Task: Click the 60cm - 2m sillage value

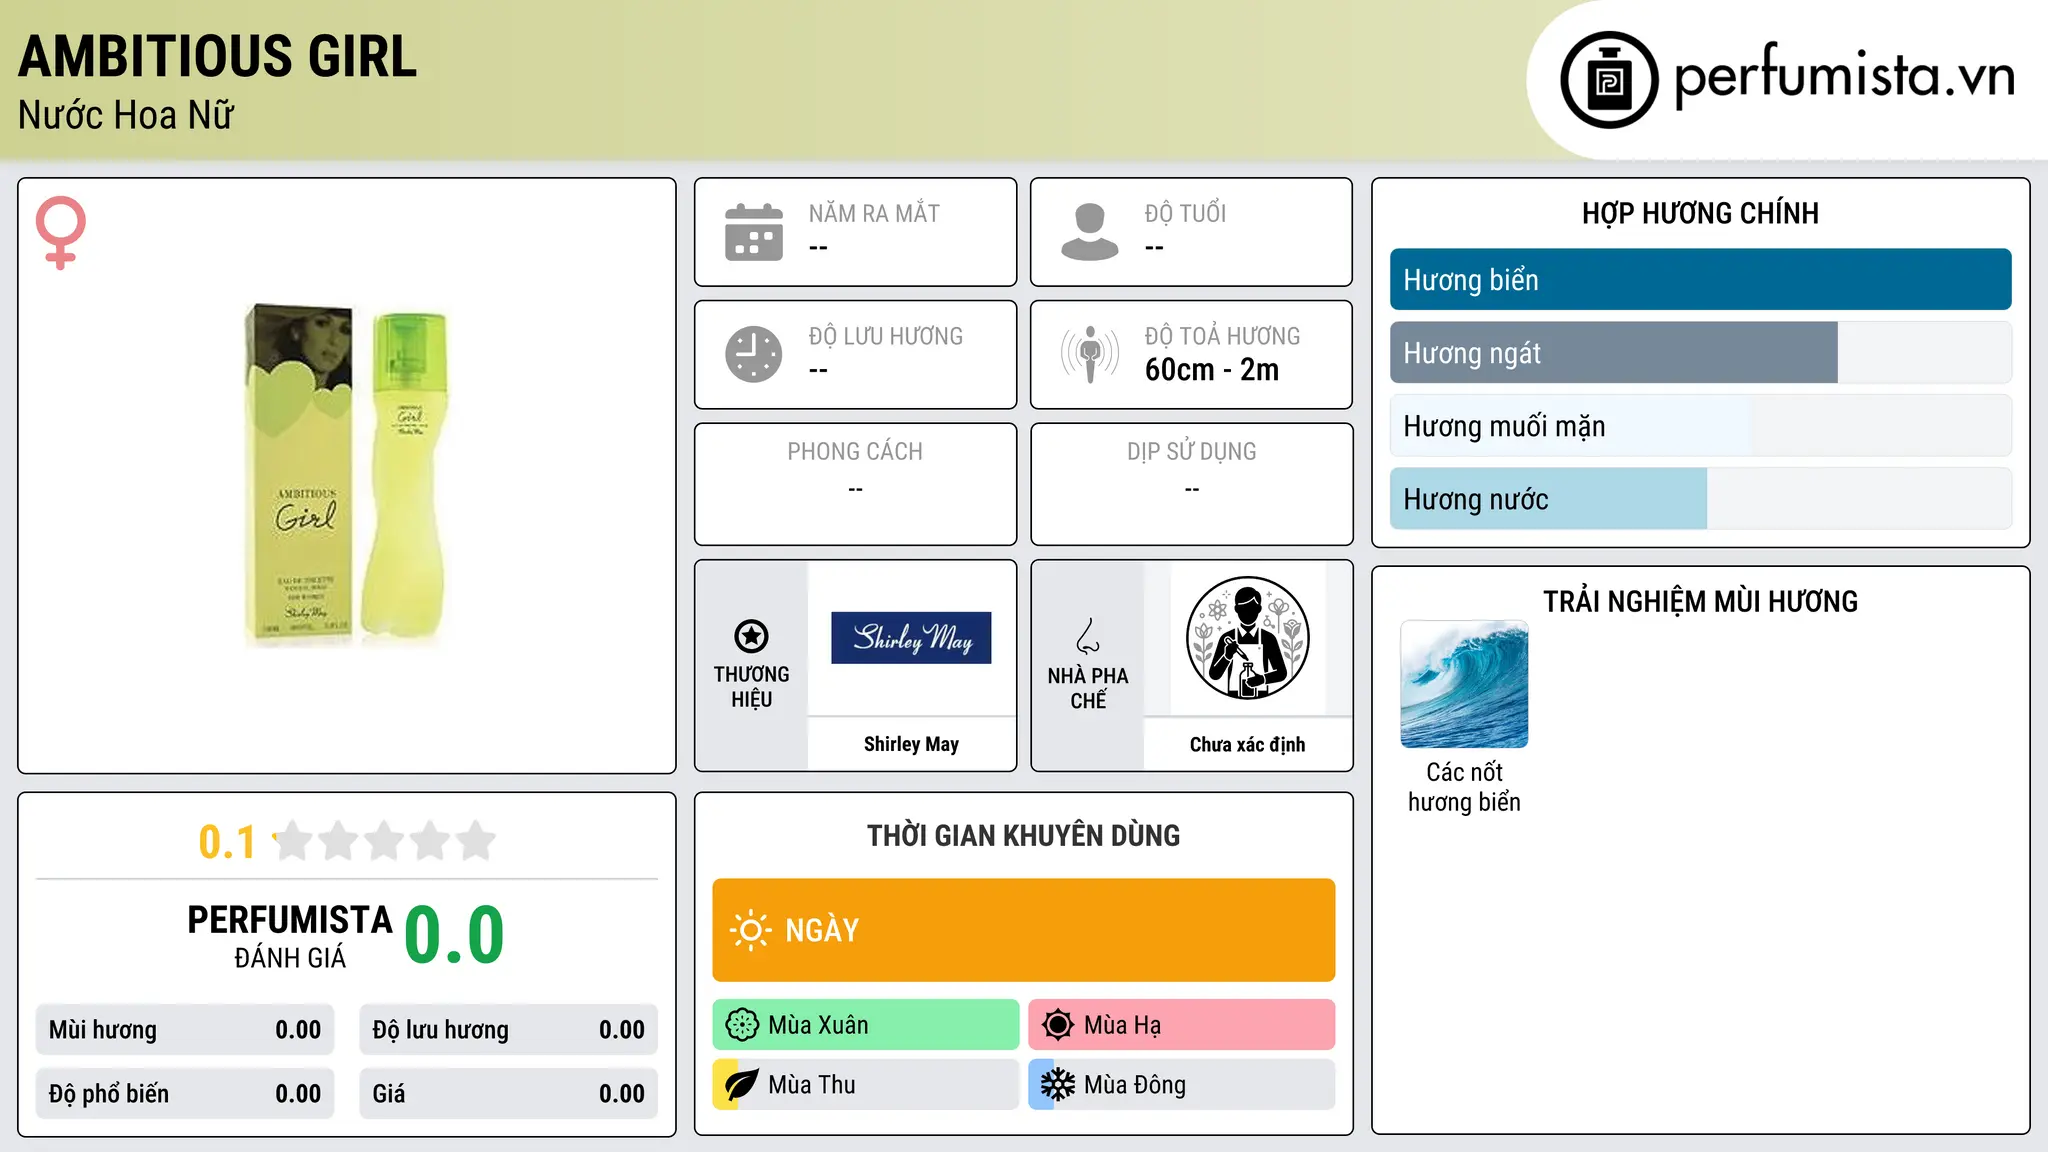Action: point(1212,370)
